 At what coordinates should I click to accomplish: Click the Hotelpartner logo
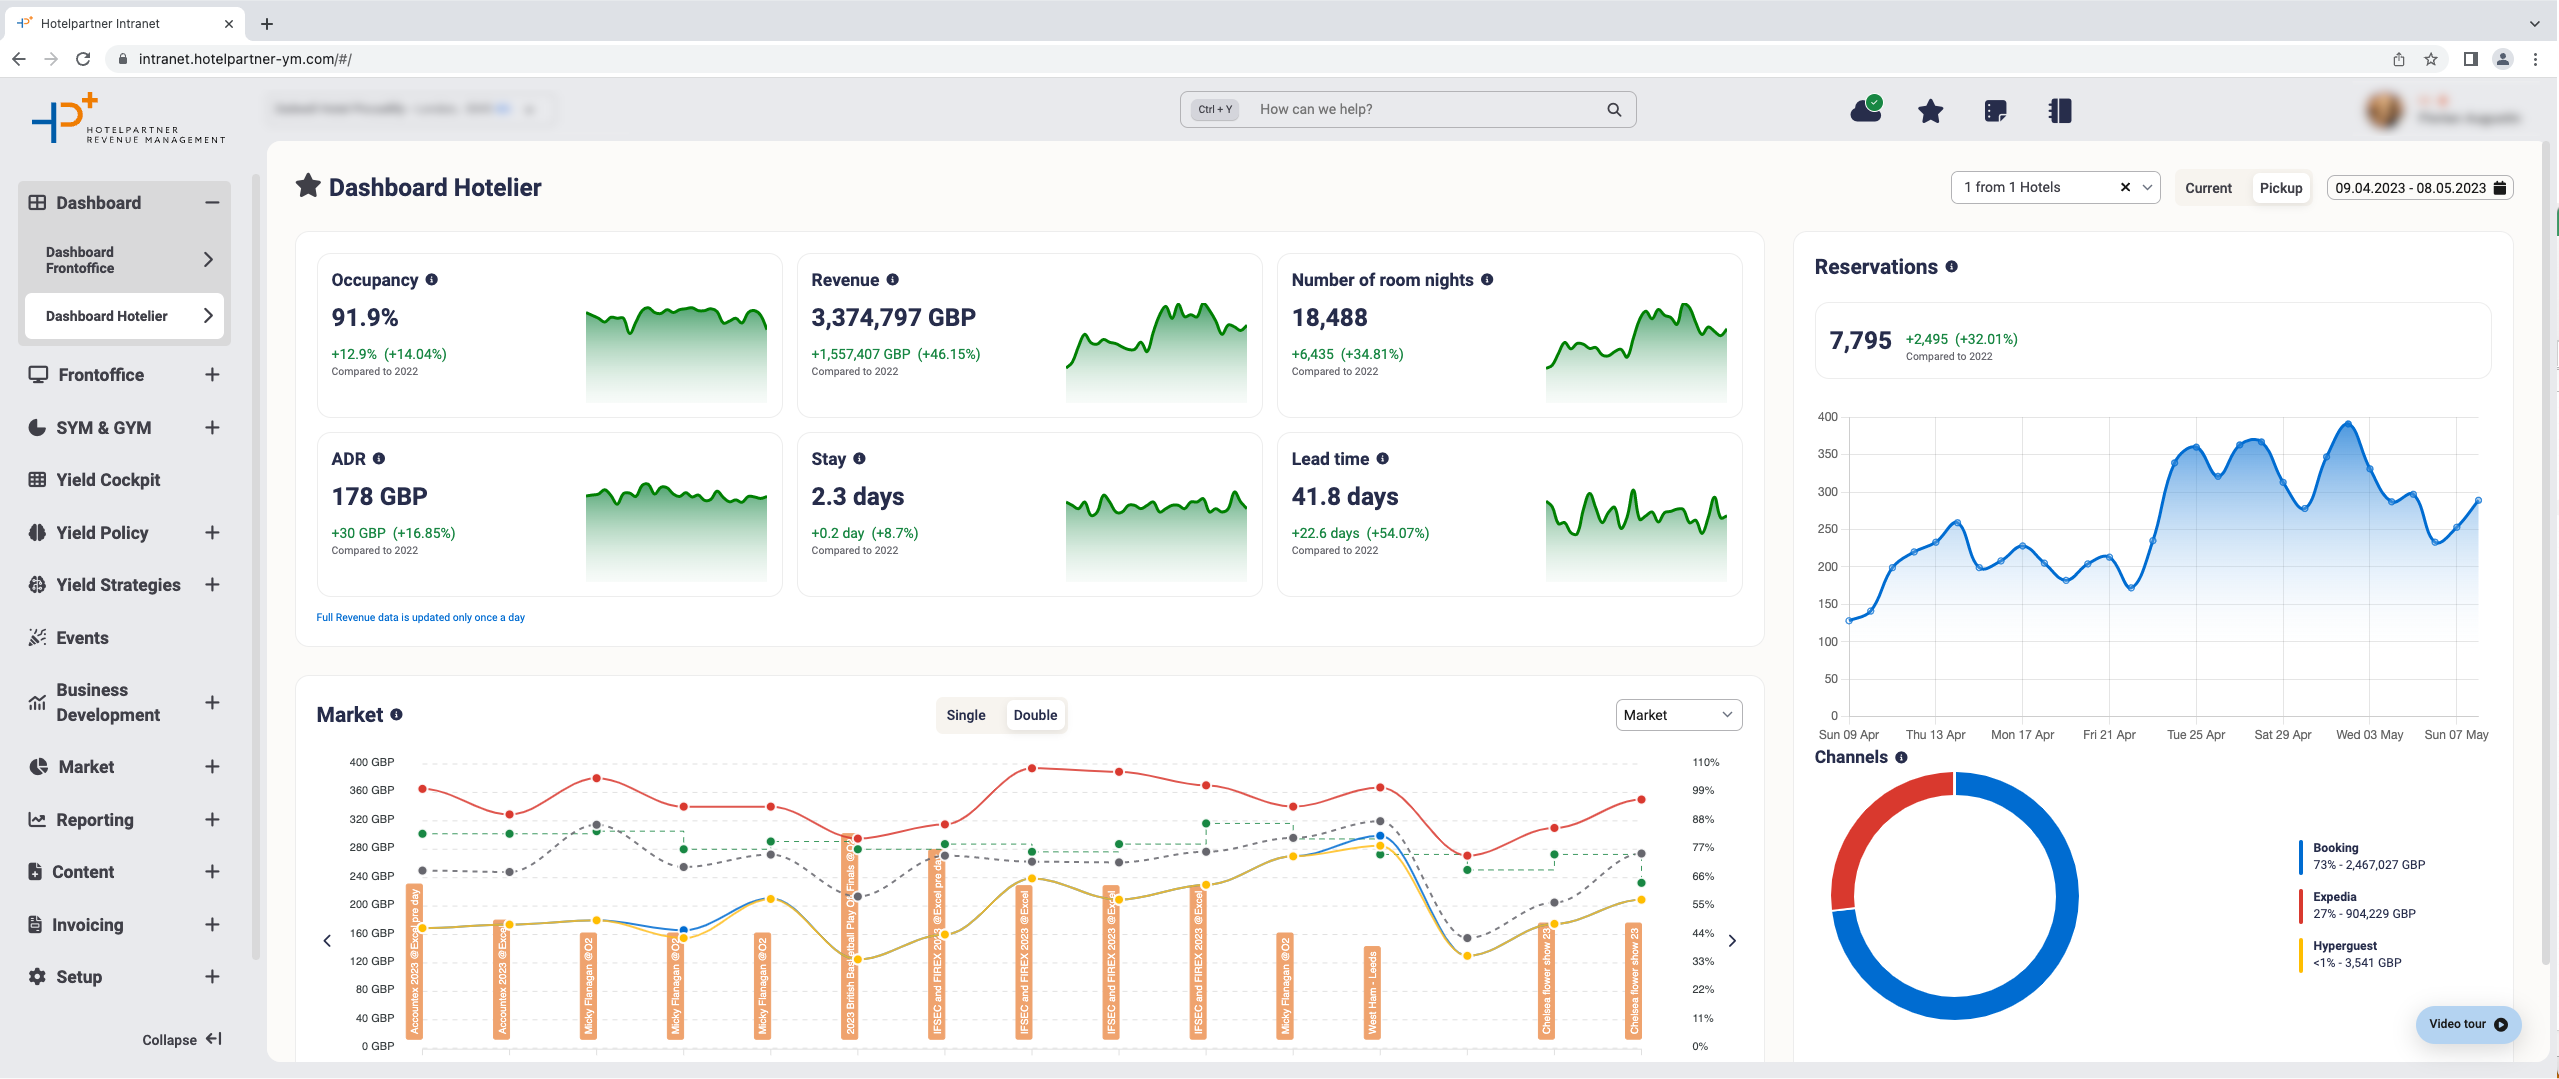(128, 119)
